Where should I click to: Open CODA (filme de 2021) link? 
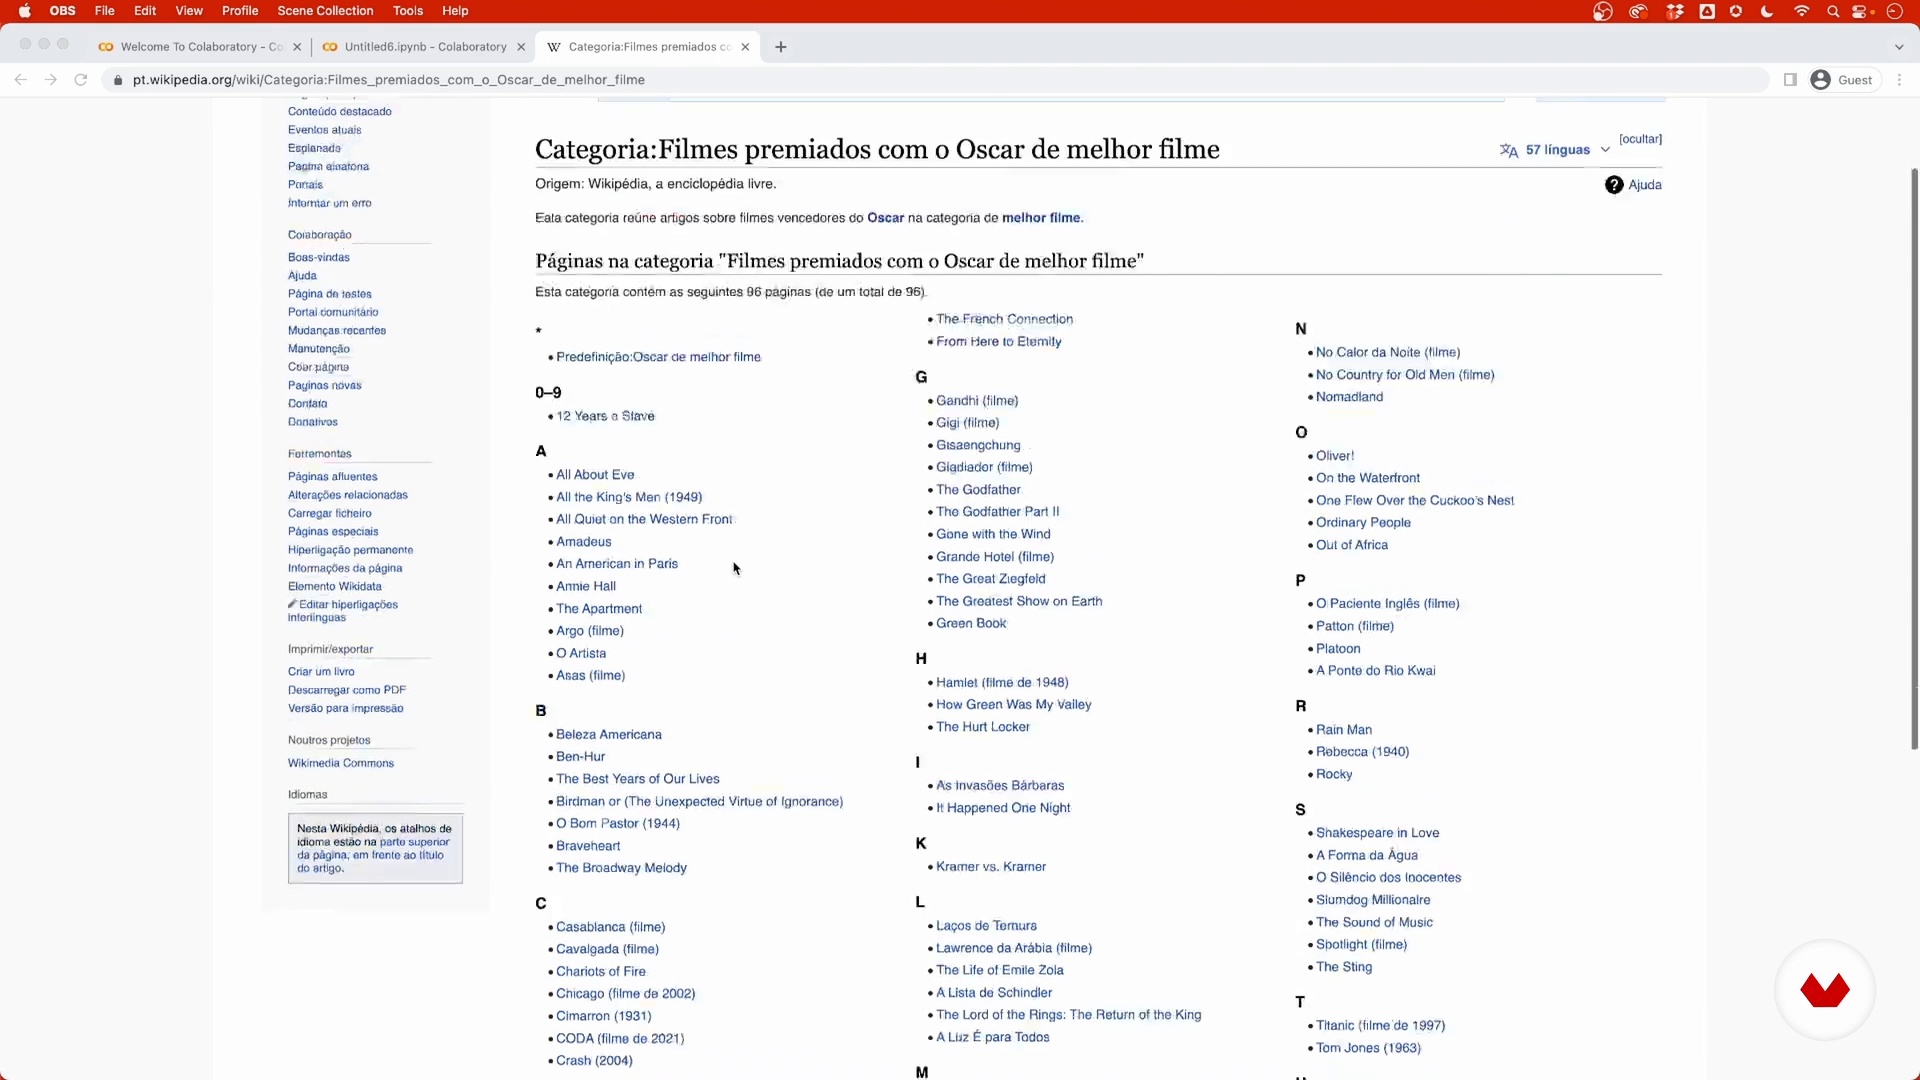tap(620, 1039)
